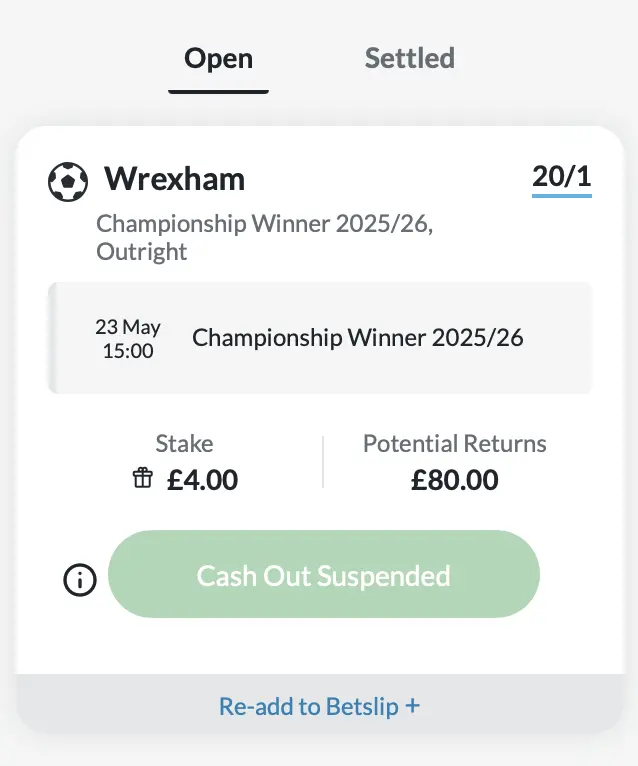Click the Re-add to Betslip link

click(309, 707)
